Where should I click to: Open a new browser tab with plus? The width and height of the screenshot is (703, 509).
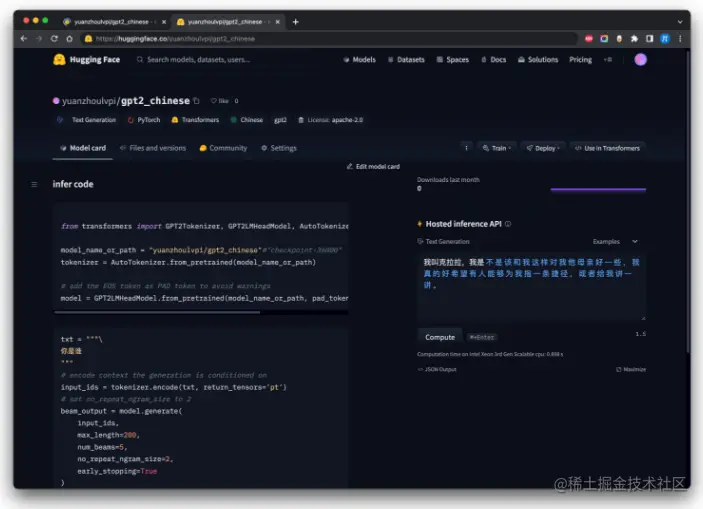point(295,22)
